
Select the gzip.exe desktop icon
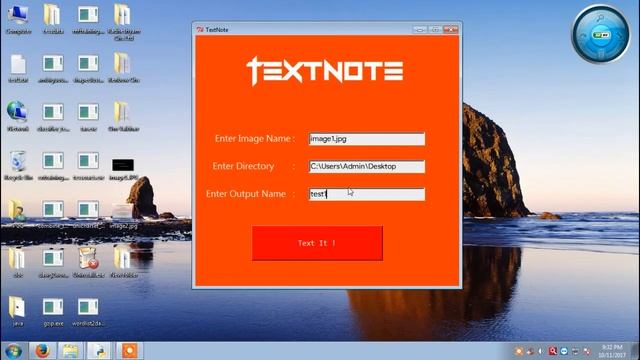(x=53, y=312)
